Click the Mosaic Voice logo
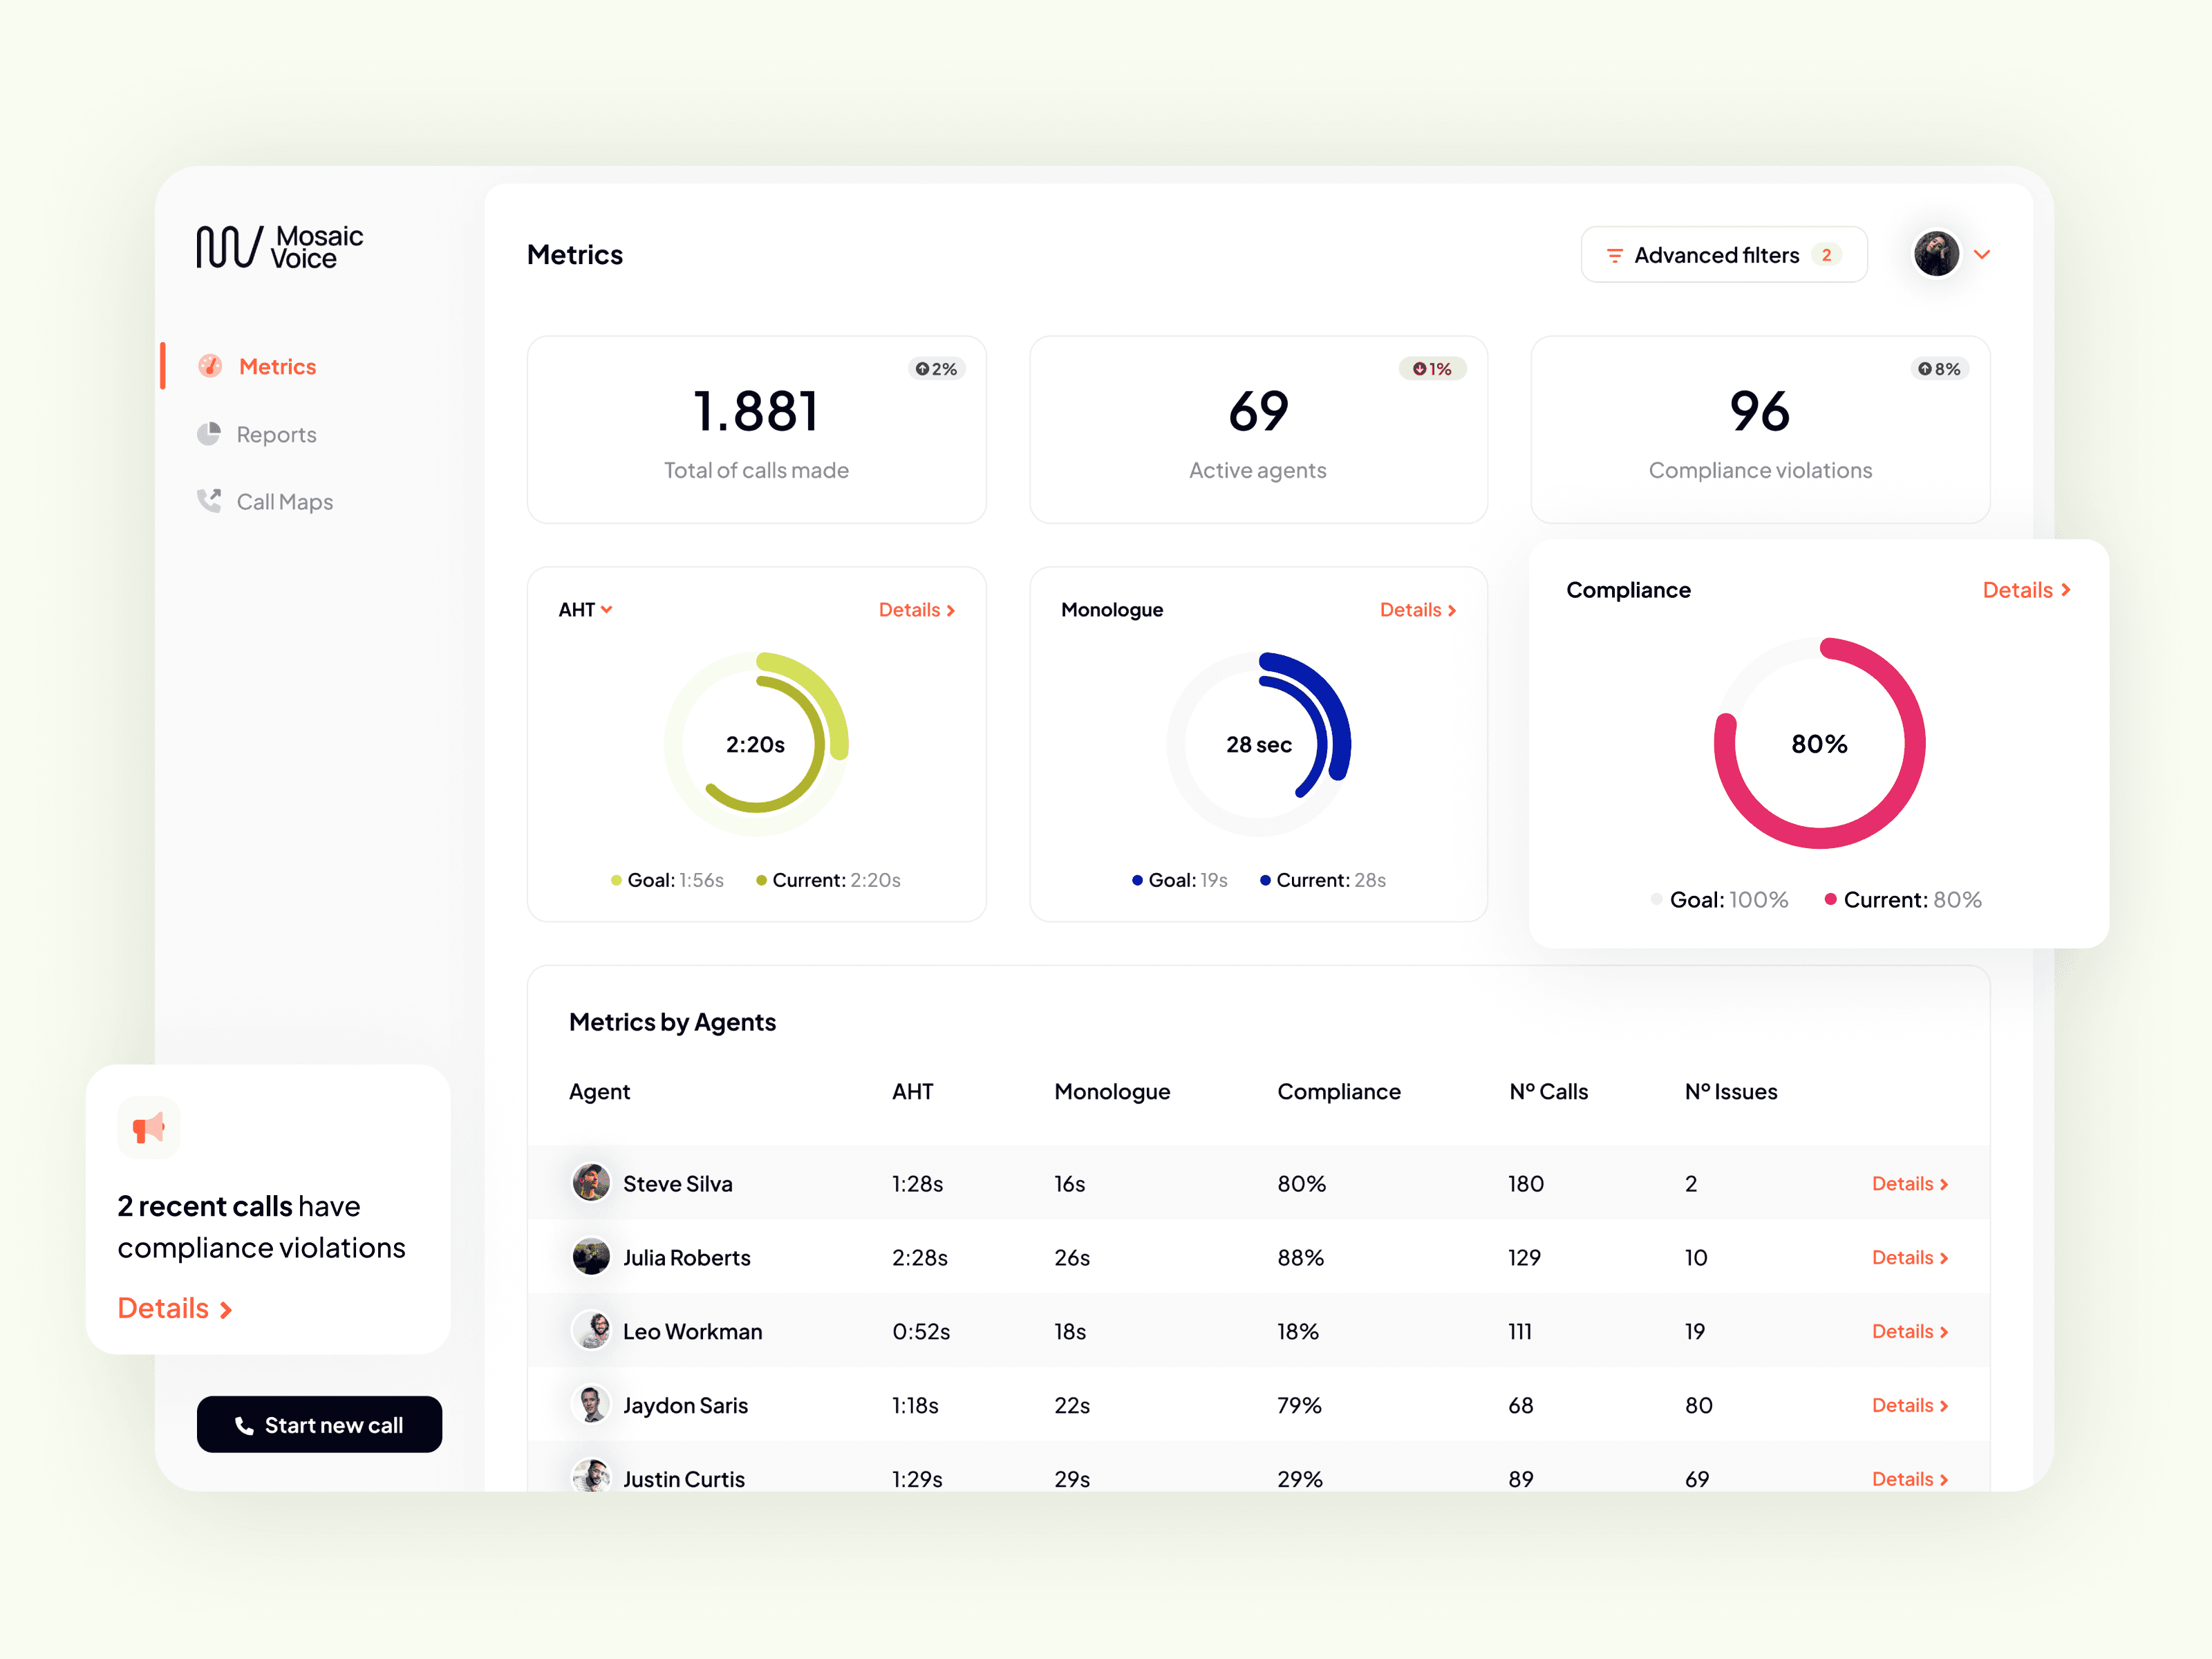This screenshot has width=2212, height=1659. click(279, 247)
